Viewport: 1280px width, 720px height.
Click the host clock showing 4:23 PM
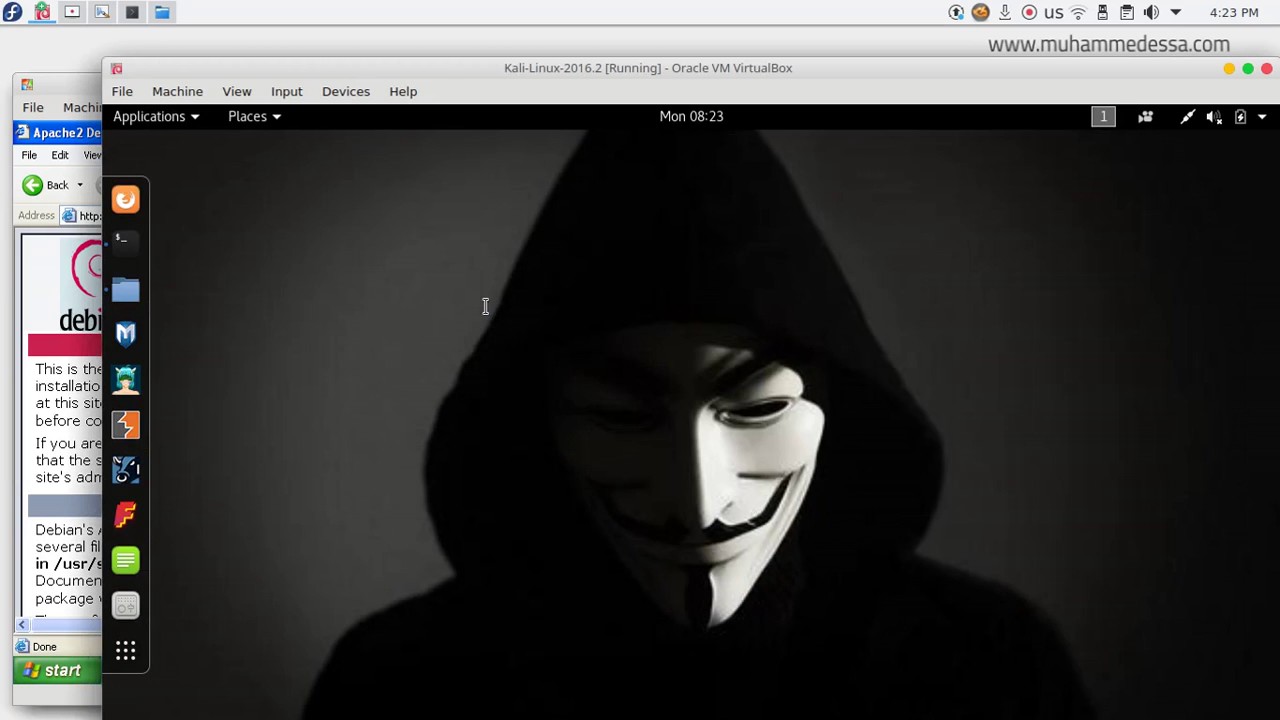pyautogui.click(x=1234, y=13)
